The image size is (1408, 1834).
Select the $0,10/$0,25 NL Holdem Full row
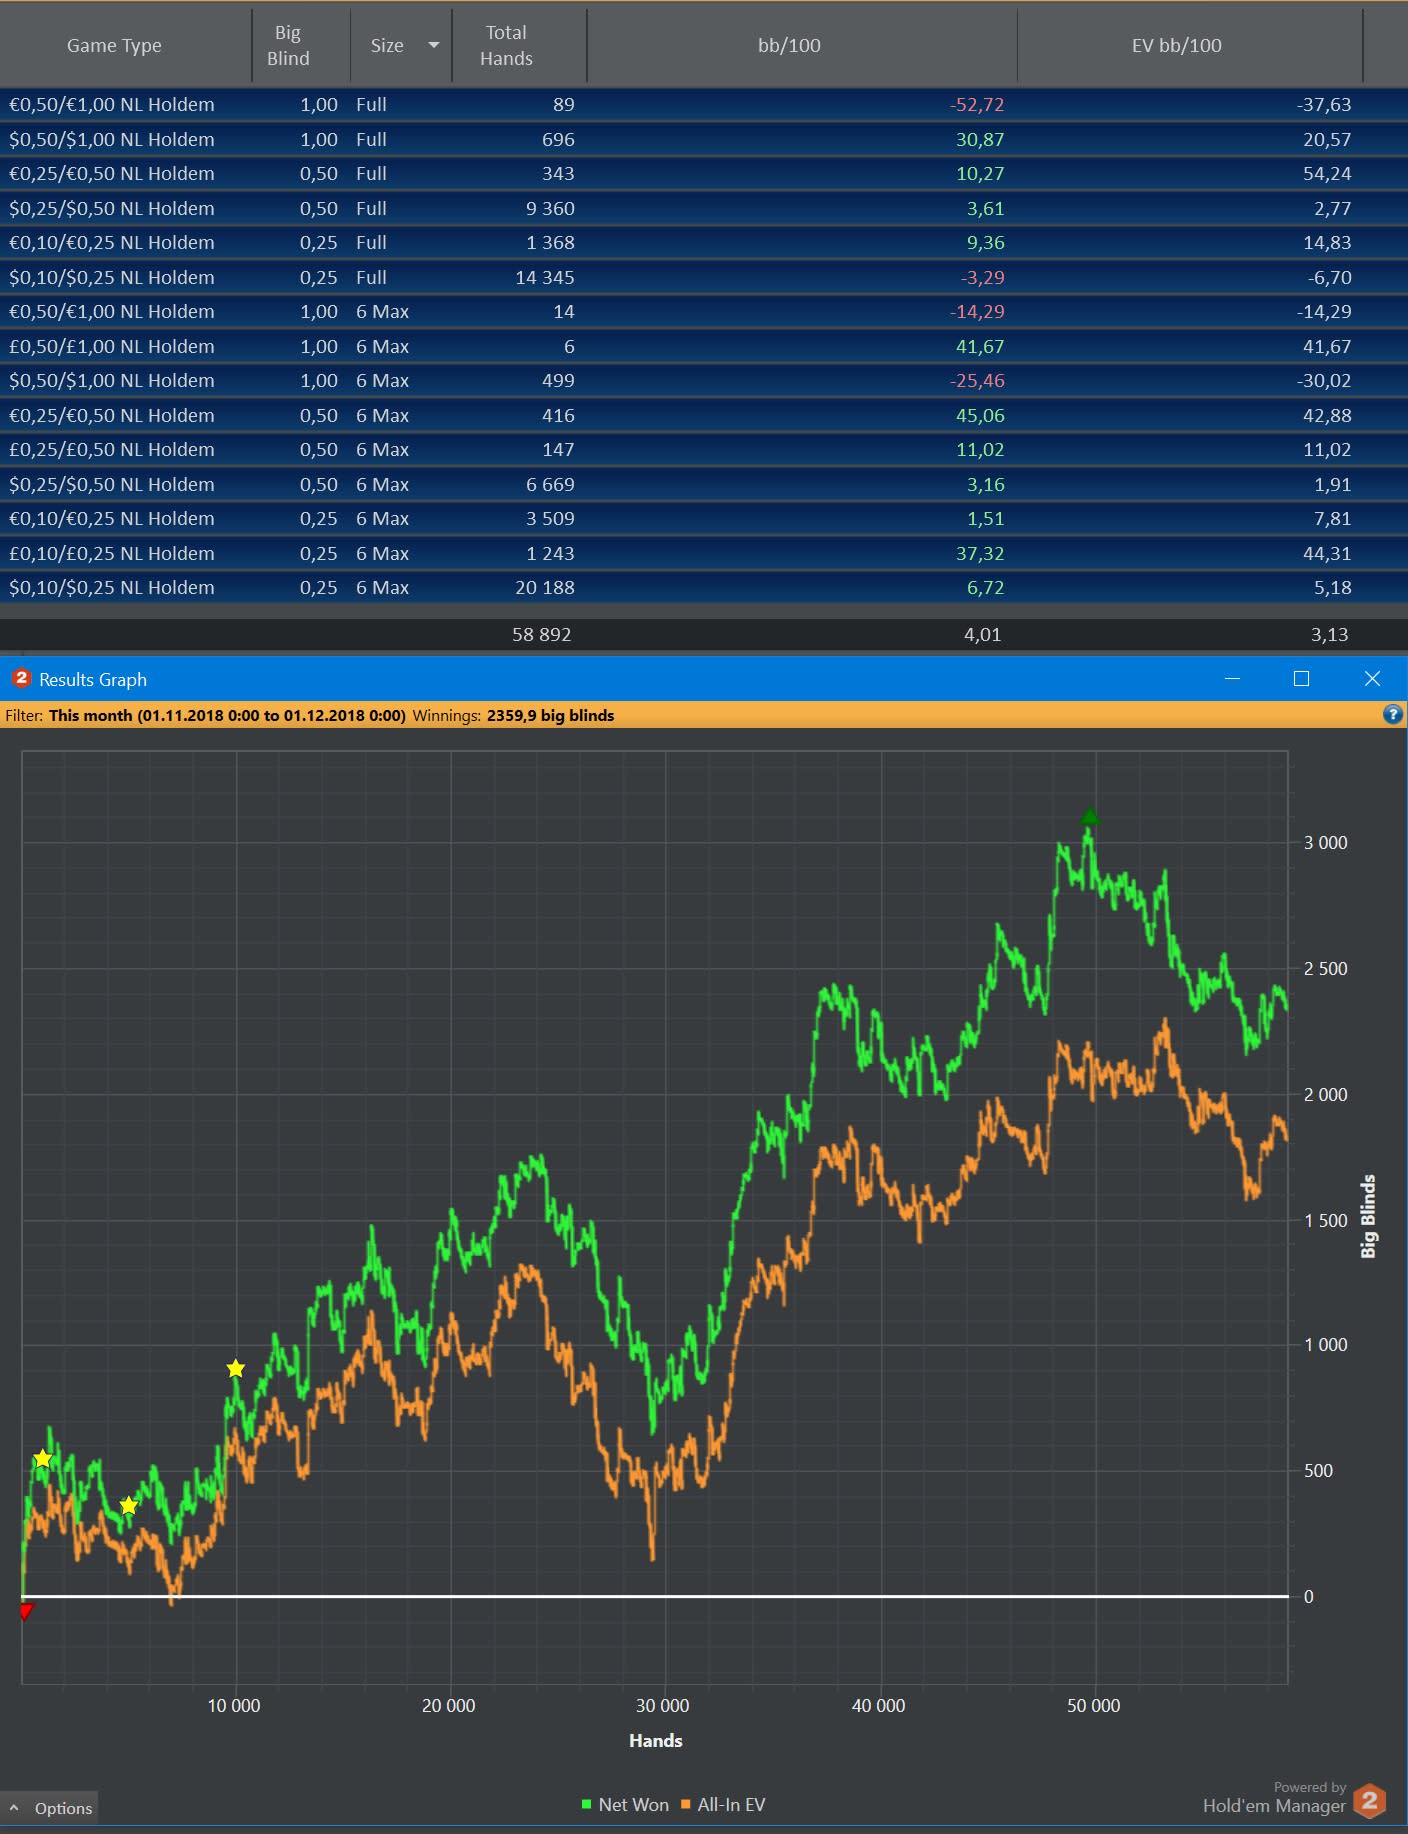tap(704, 277)
